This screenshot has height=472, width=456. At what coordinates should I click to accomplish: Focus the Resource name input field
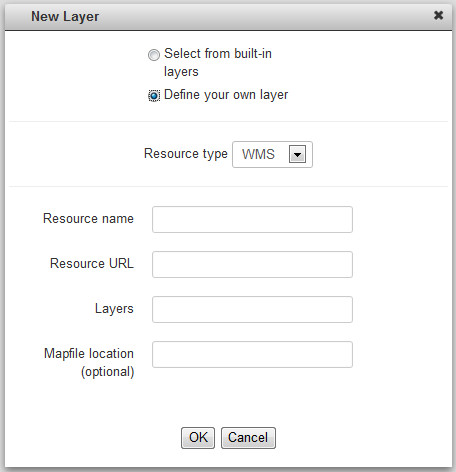252,219
